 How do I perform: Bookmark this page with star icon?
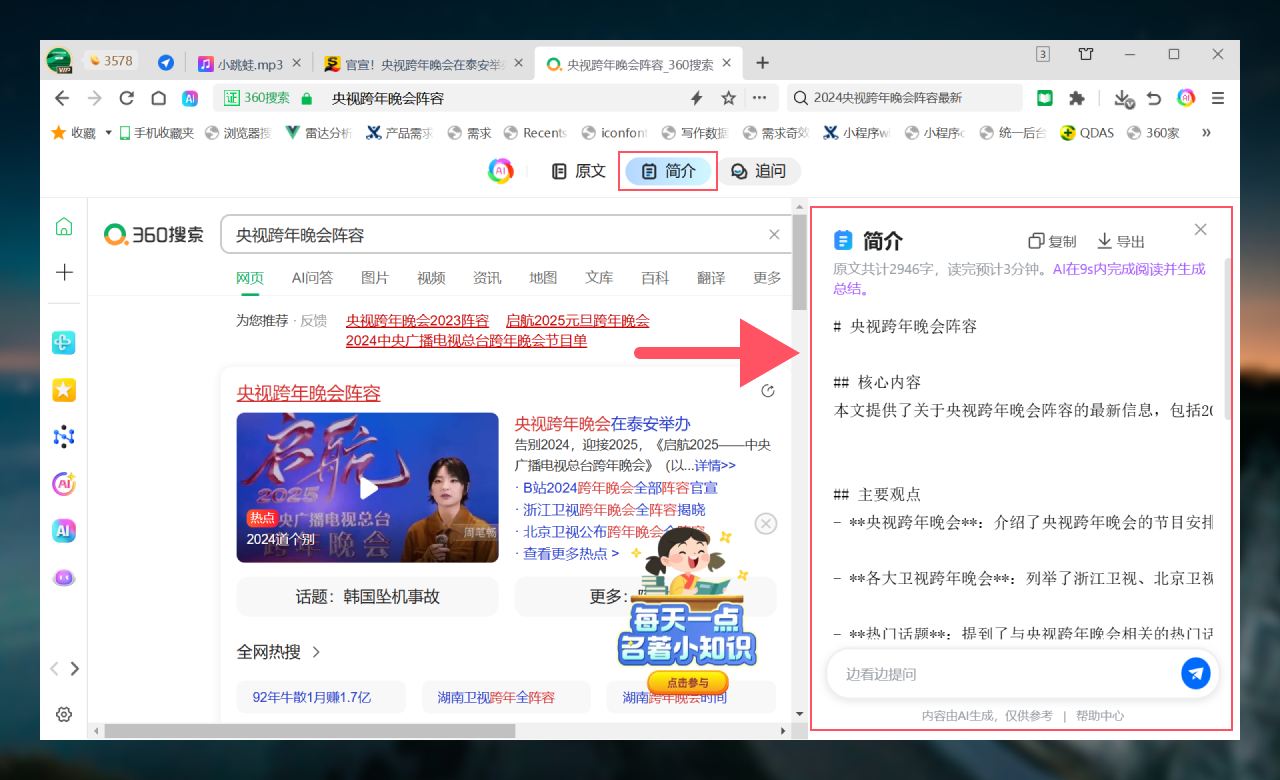[x=729, y=98]
